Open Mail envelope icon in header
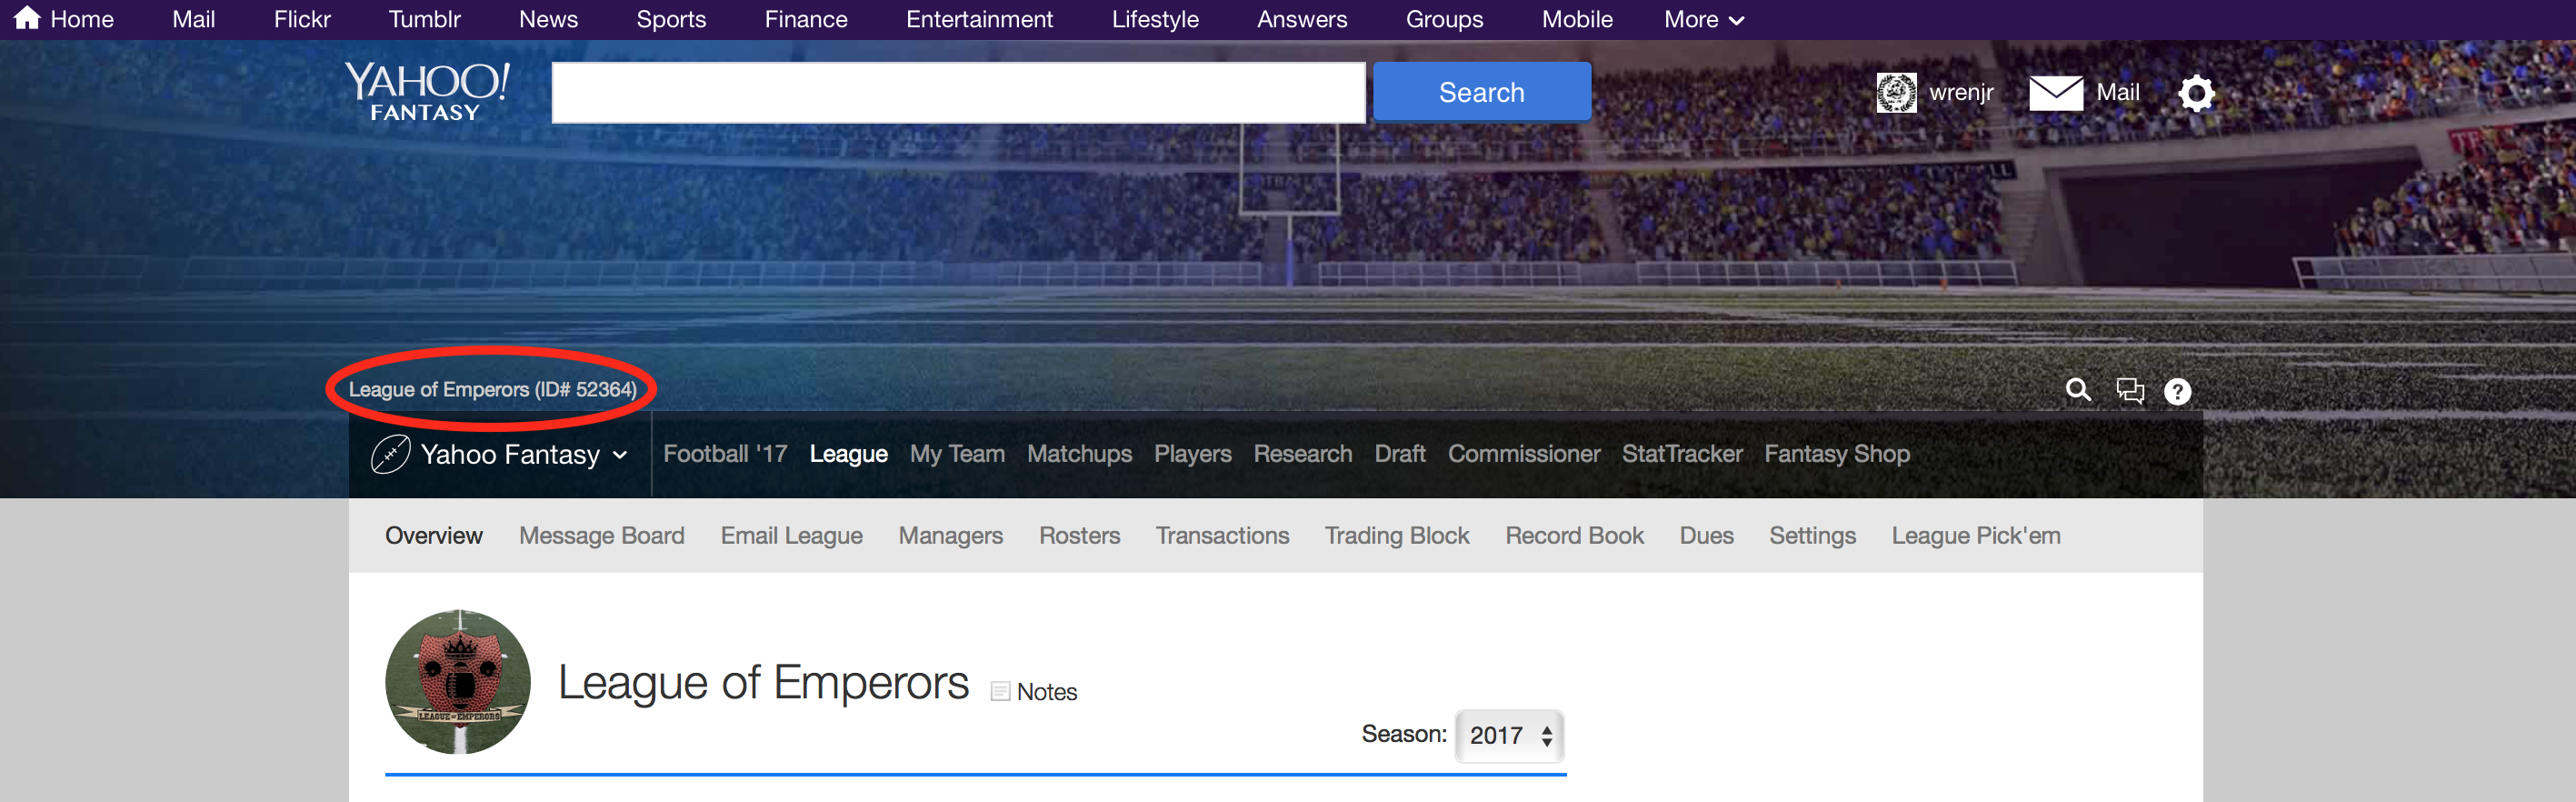Viewport: 2576px width, 802px height. click(x=2056, y=93)
